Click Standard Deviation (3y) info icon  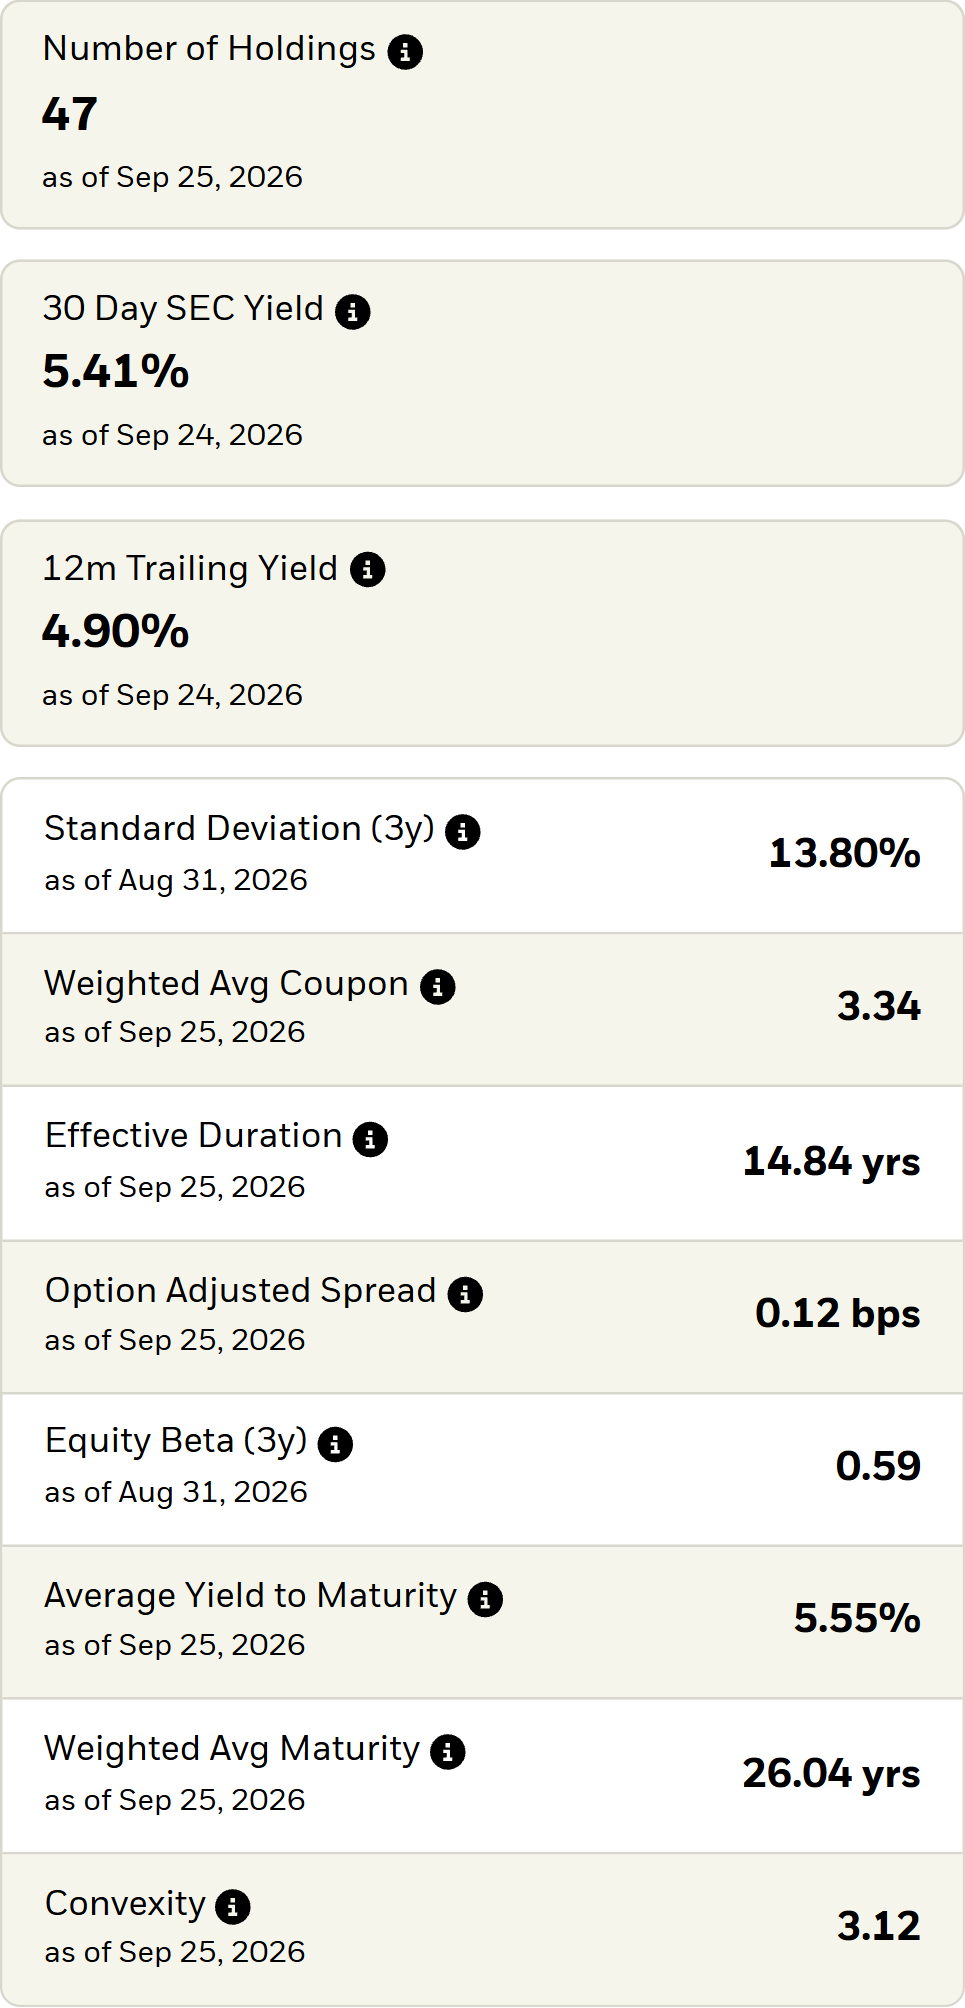(463, 831)
